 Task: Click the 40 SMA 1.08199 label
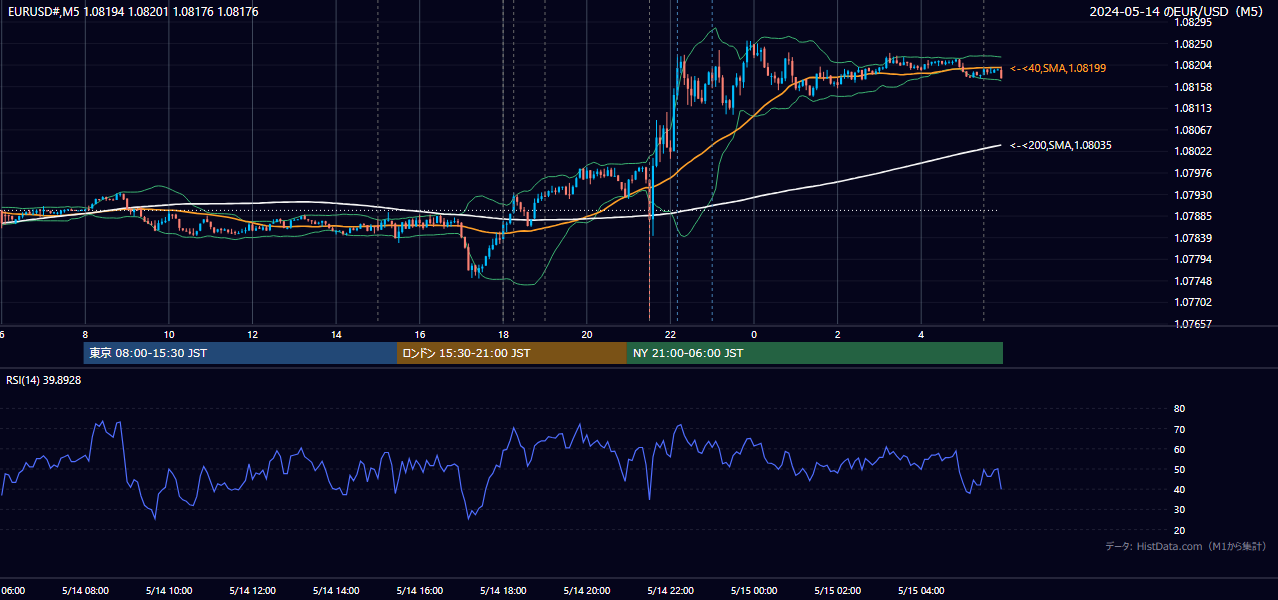pos(1058,68)
